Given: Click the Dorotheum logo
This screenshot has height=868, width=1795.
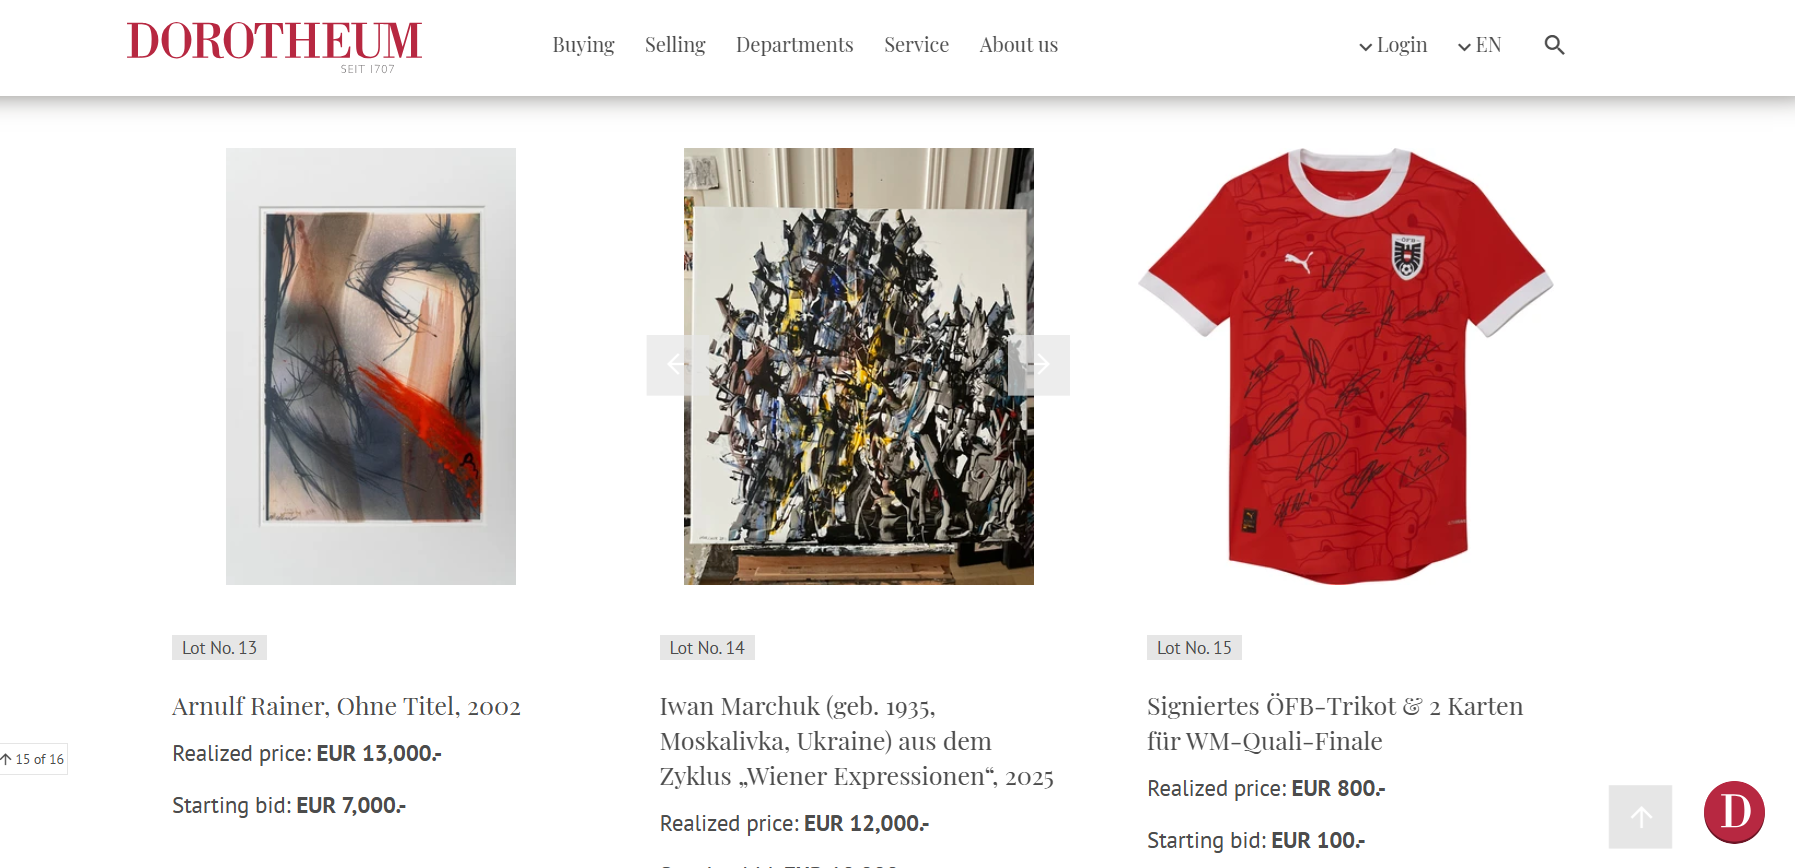Looking at the screenshot, I should (x=275, y=46).
